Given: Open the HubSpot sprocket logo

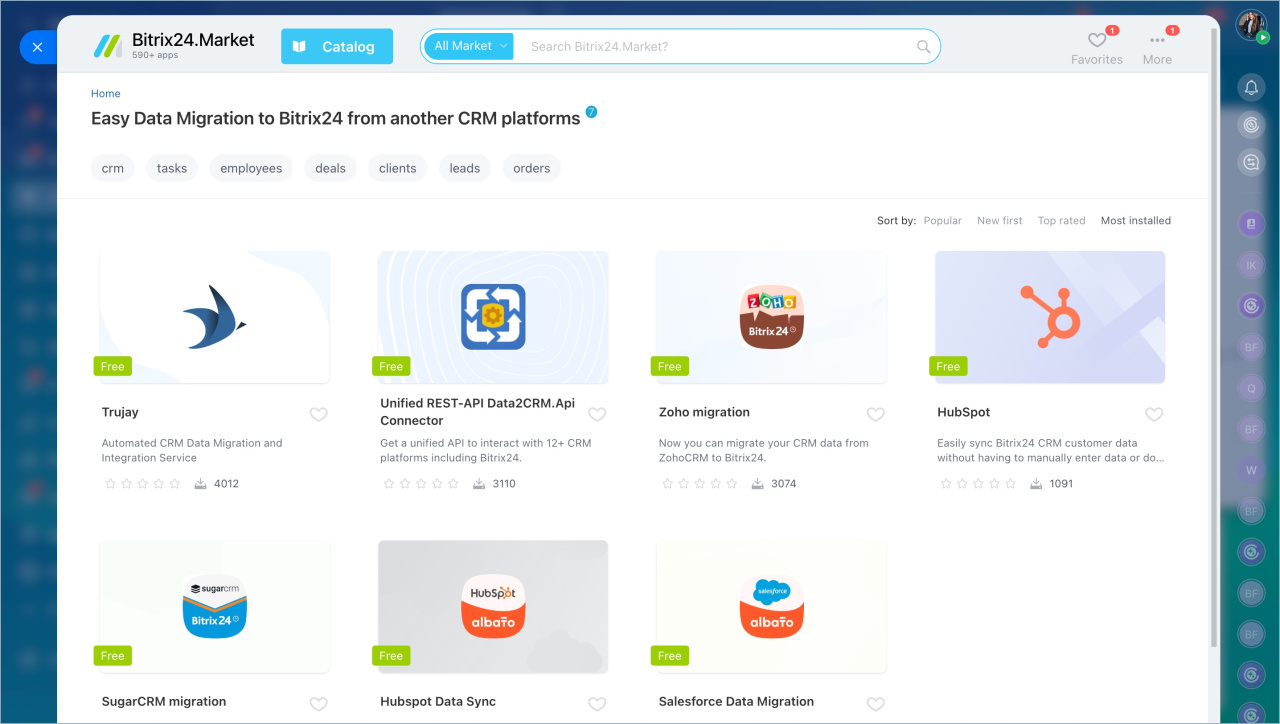Looking at the screenshot, I should coord(1050,317).
